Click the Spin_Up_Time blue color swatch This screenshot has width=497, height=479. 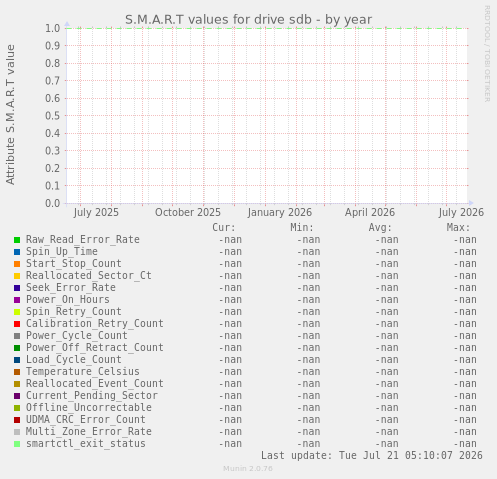click(17, 252)
